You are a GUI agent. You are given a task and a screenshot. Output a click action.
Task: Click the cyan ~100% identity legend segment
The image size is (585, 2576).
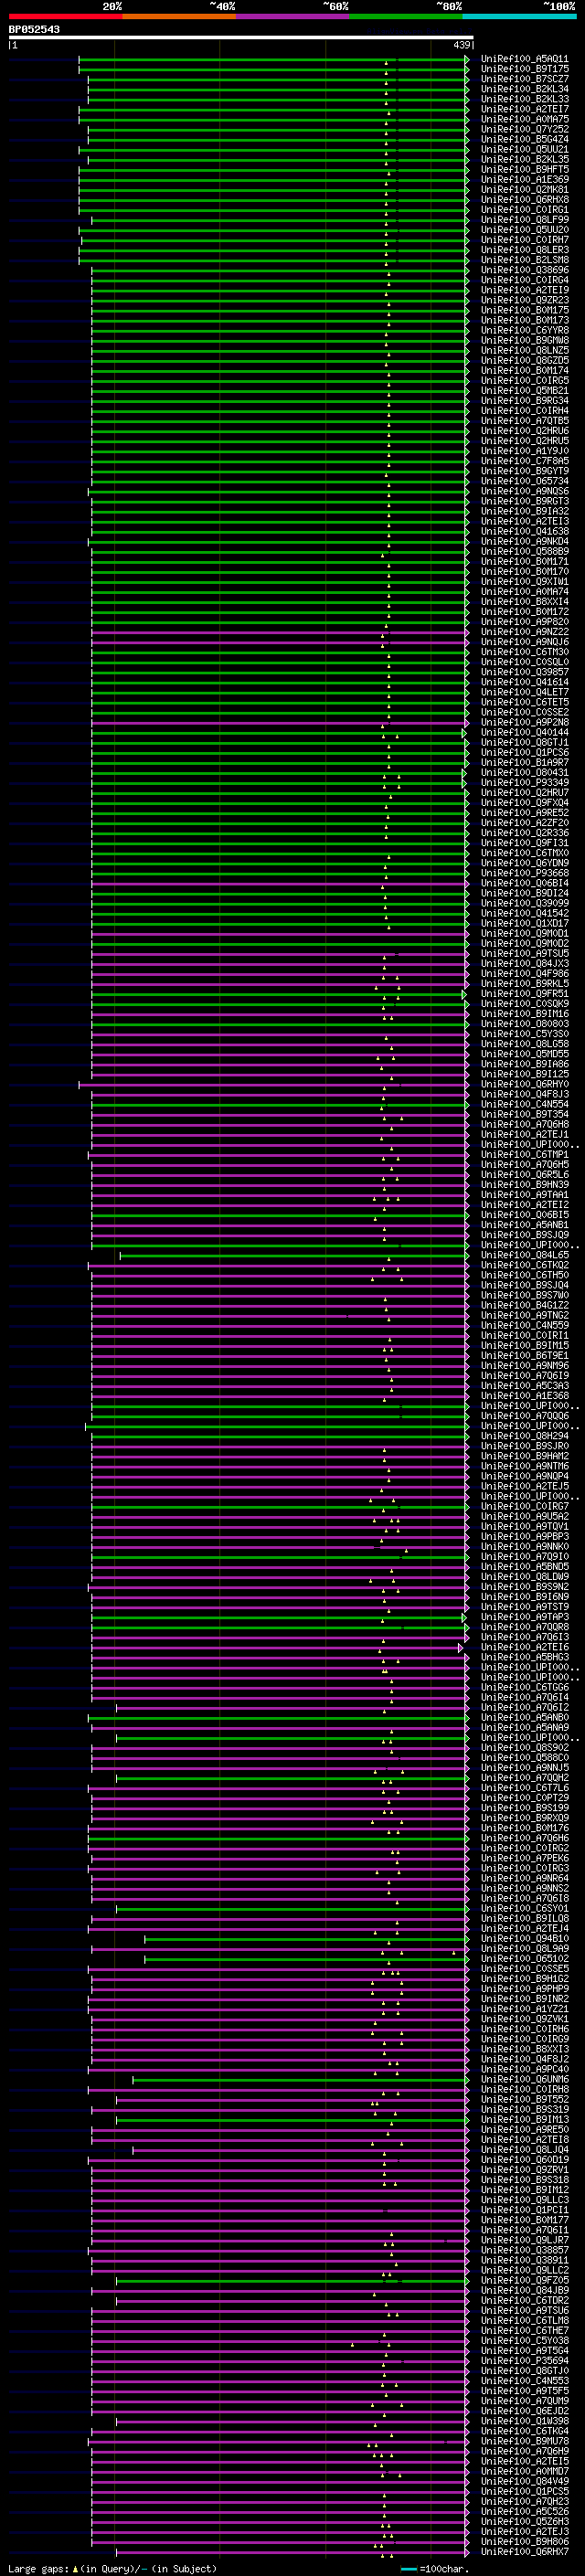[x=519, y=16]
